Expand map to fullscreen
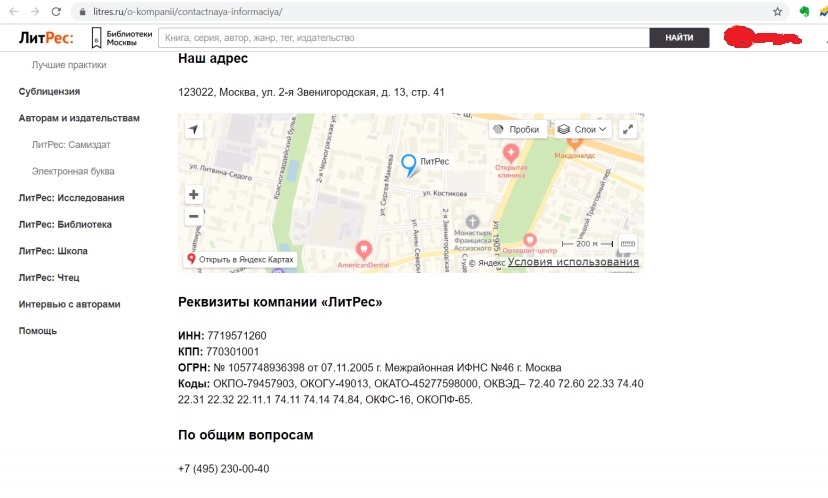 click(x=628, y=129)
